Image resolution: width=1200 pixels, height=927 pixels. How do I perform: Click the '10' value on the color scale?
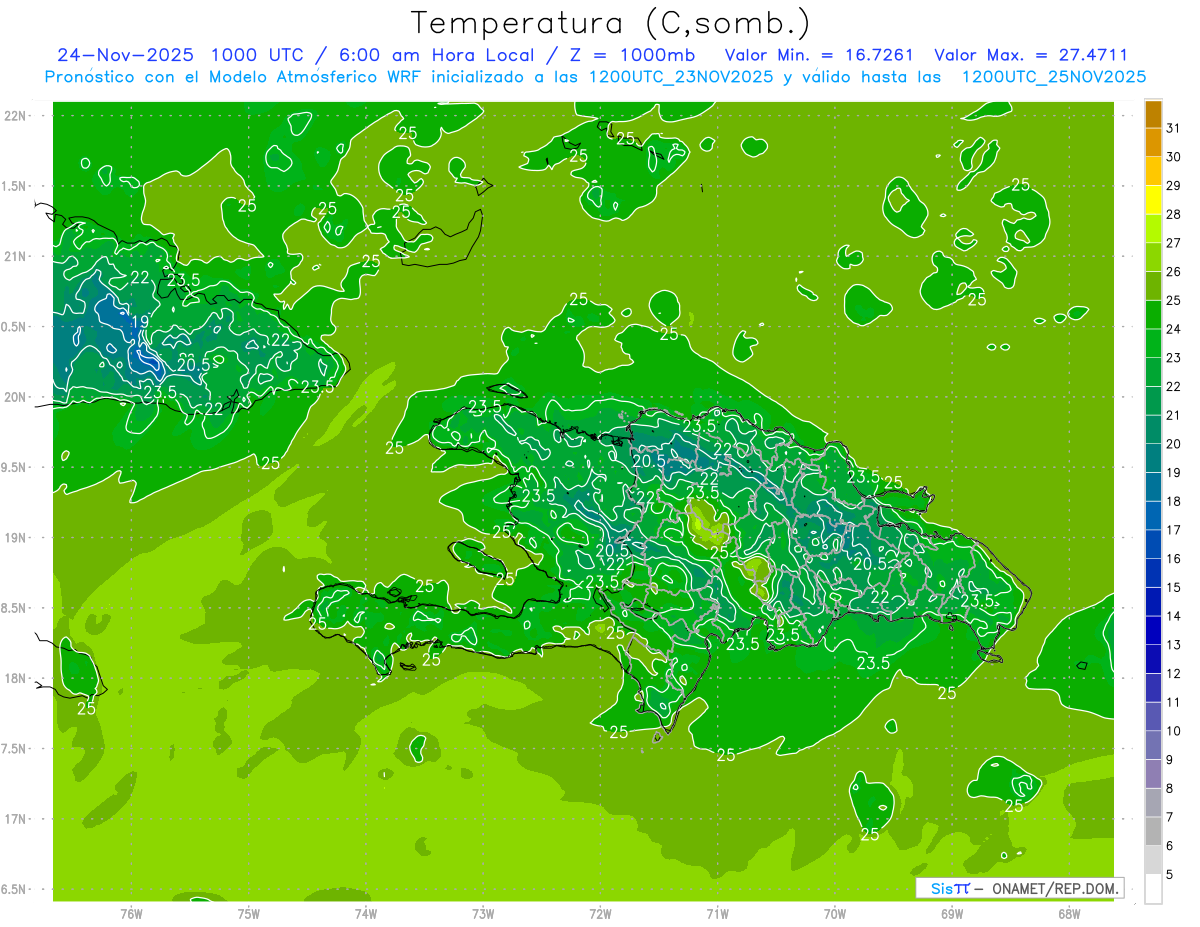(1174, 731)
